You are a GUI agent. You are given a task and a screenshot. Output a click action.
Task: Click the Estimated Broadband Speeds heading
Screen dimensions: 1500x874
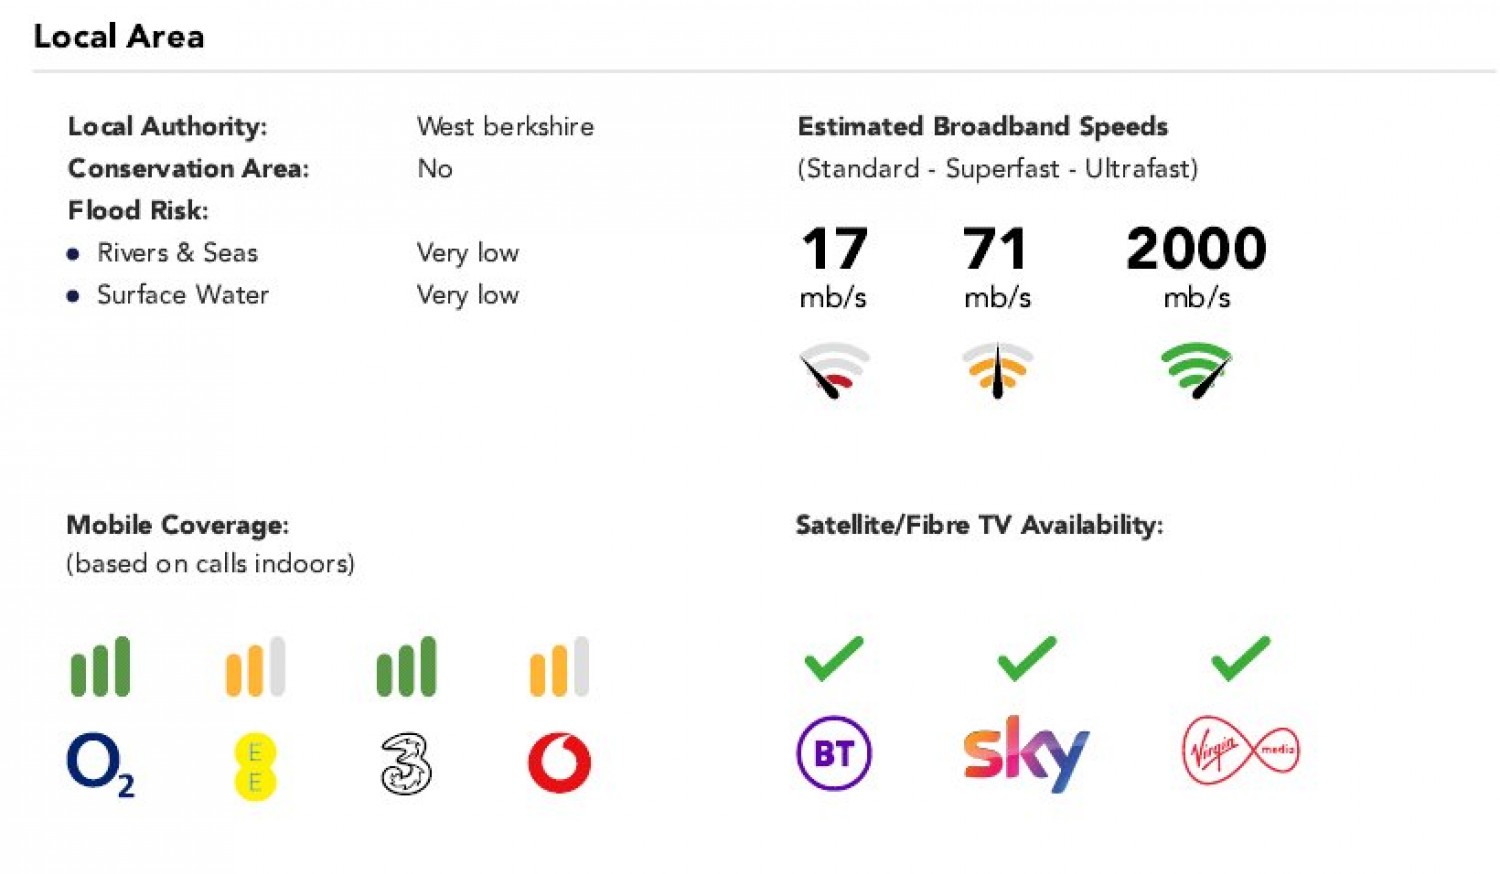(982, 127)
